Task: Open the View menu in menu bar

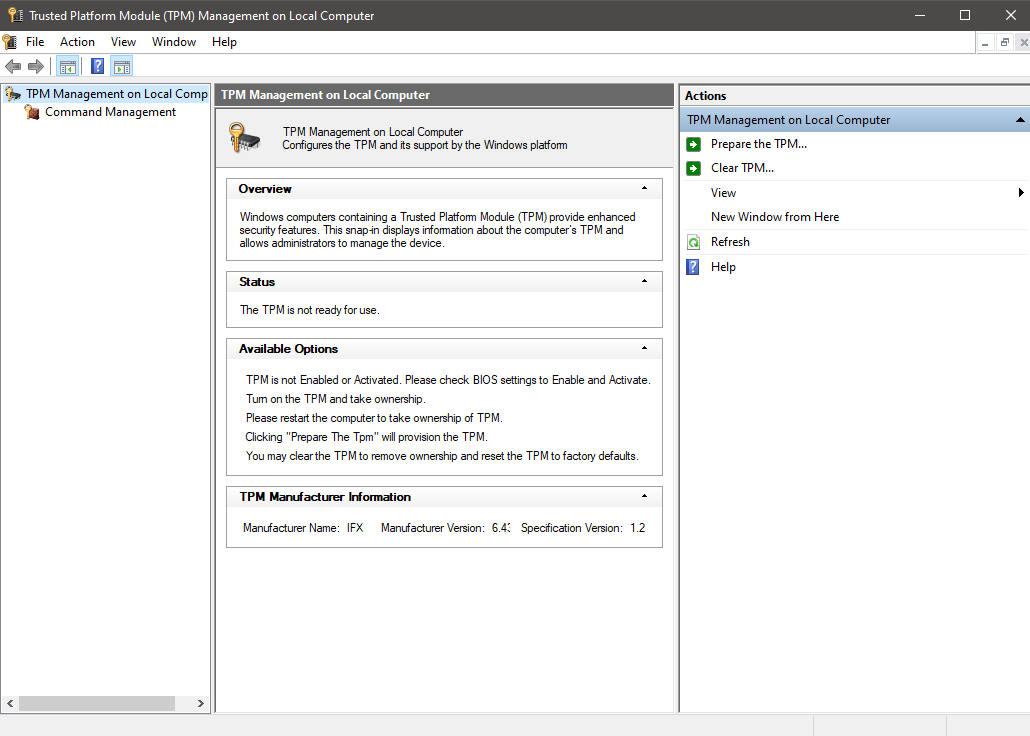Action: [x=123, y=42]
